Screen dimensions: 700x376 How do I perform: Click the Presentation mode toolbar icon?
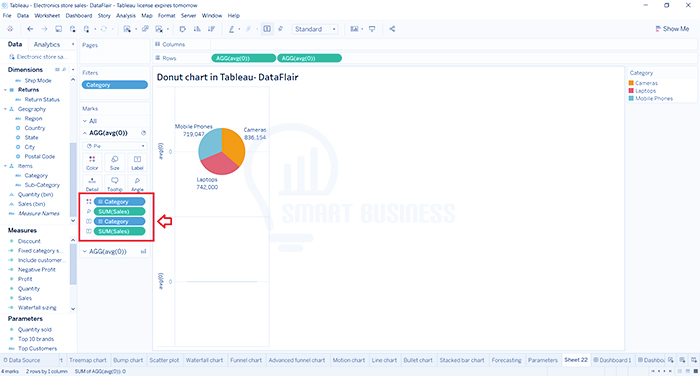click(x=372, y=29)
